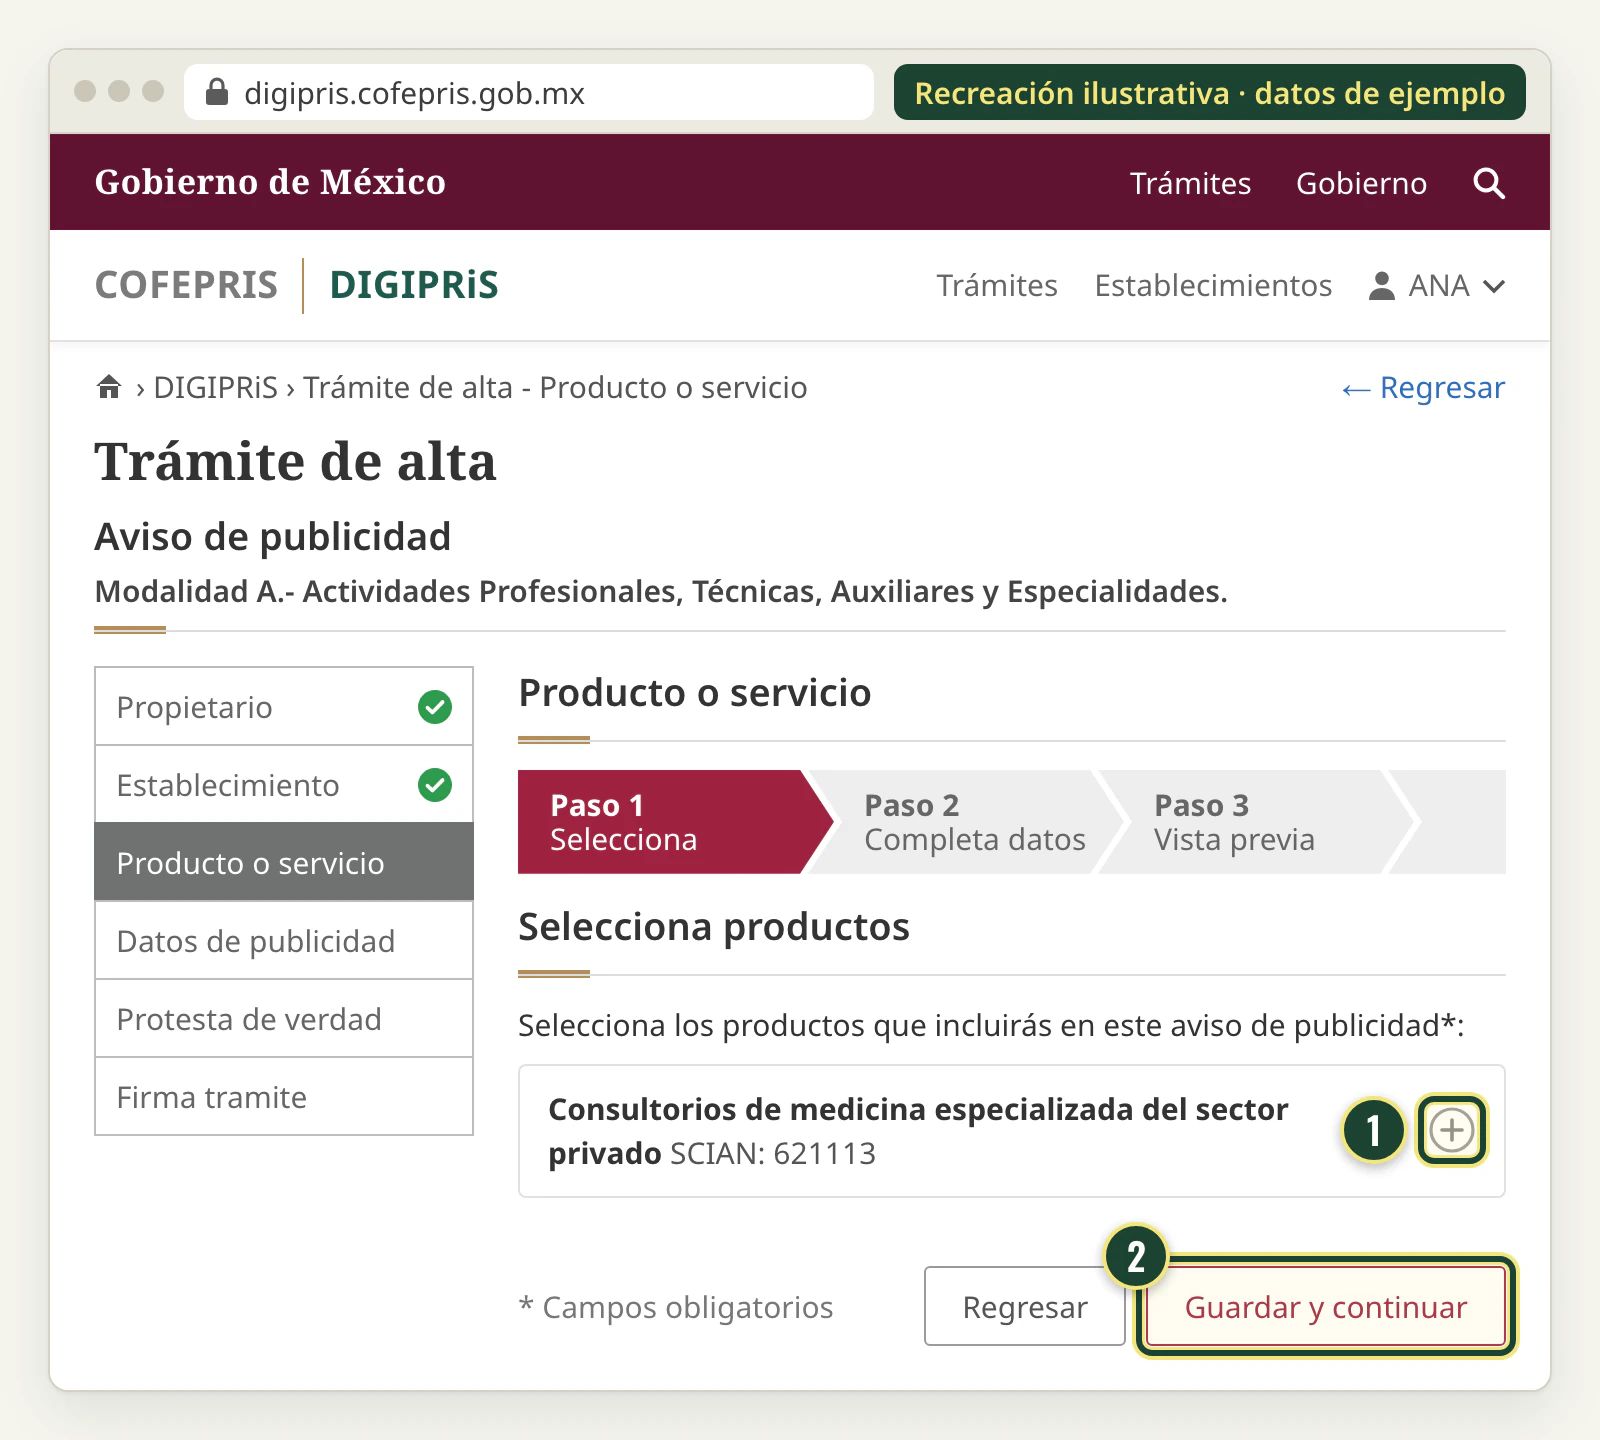The width and height of the screenshot is (1600, 1440).
Task: Click the home icon in breadcrumb
Action: coord(109,386)
